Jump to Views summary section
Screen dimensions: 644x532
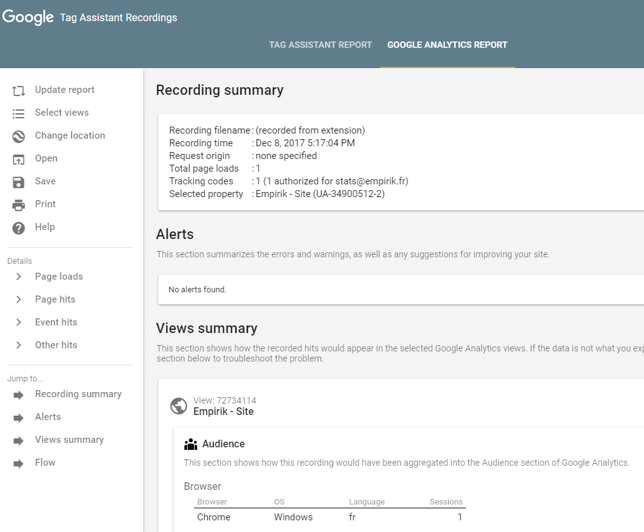point(68,440)
